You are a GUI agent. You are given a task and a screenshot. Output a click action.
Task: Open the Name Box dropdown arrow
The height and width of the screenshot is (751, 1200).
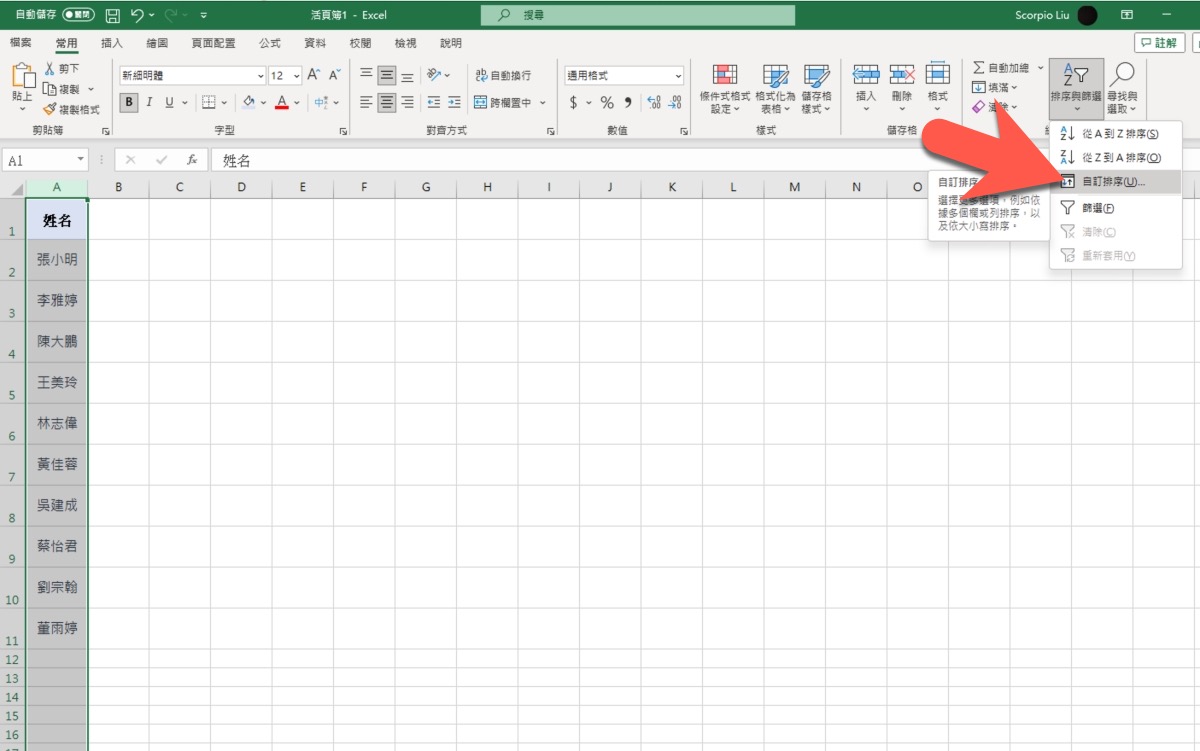(x=80, y=160)
